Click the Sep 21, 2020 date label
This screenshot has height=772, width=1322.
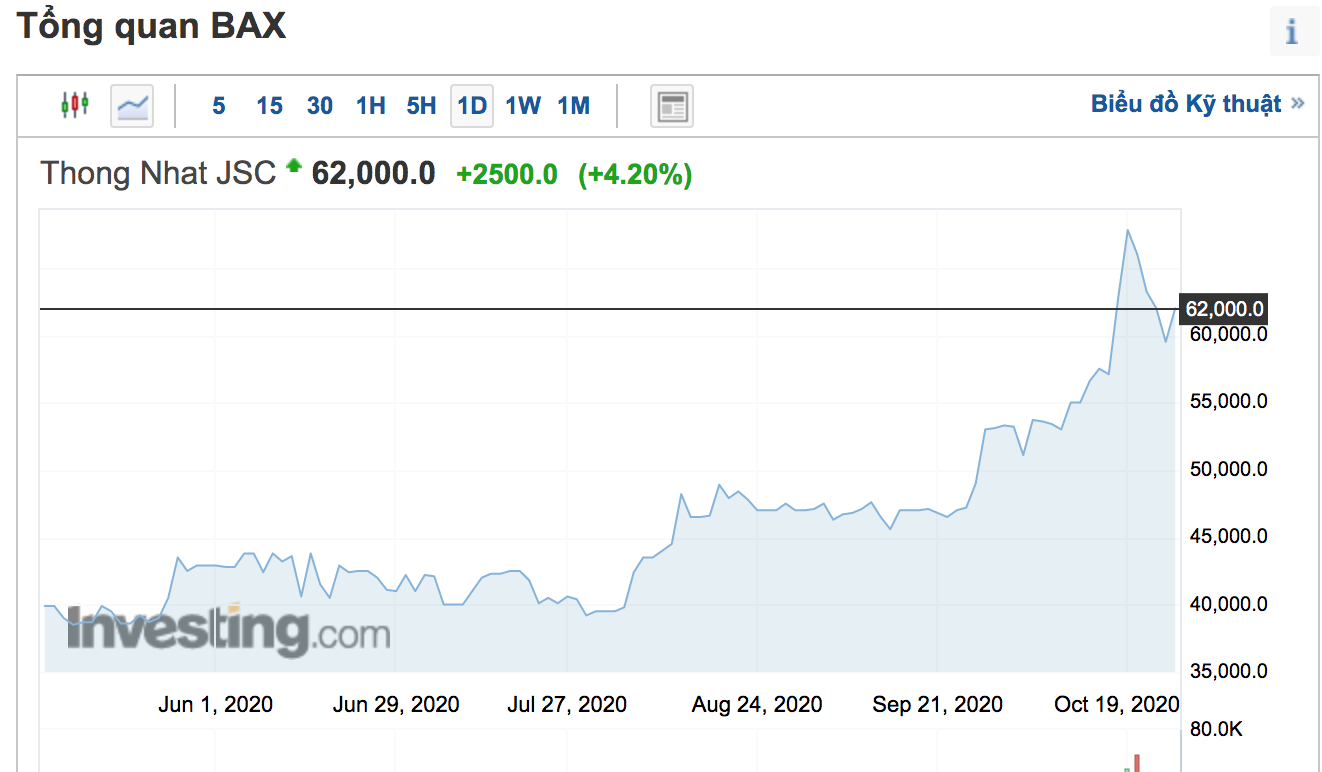938,705
